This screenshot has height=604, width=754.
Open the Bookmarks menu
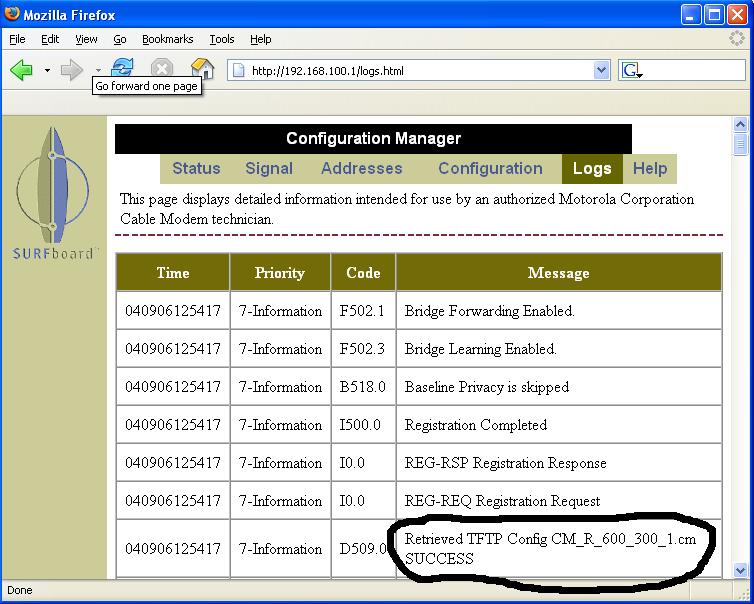click(168, 39)
